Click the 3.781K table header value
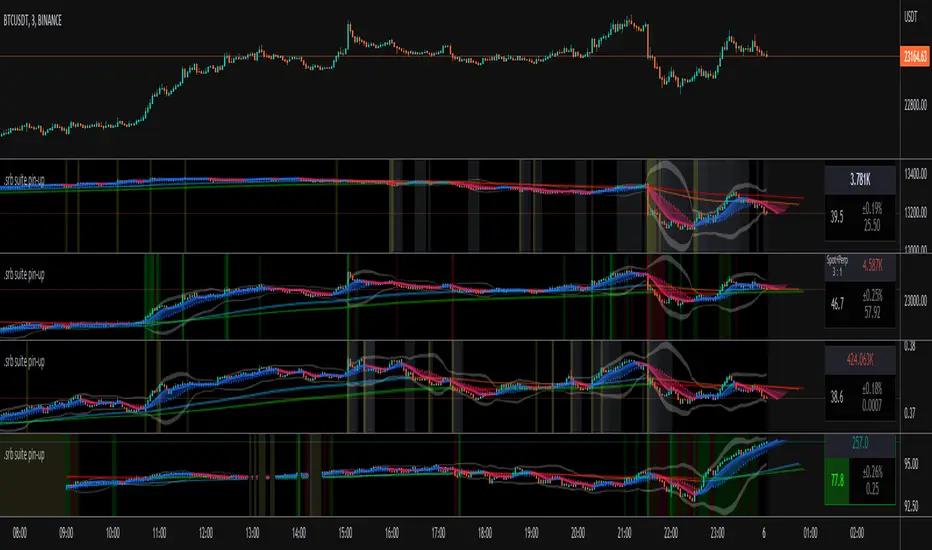Viewport: 932px width, 550px height. click(860, 180)
